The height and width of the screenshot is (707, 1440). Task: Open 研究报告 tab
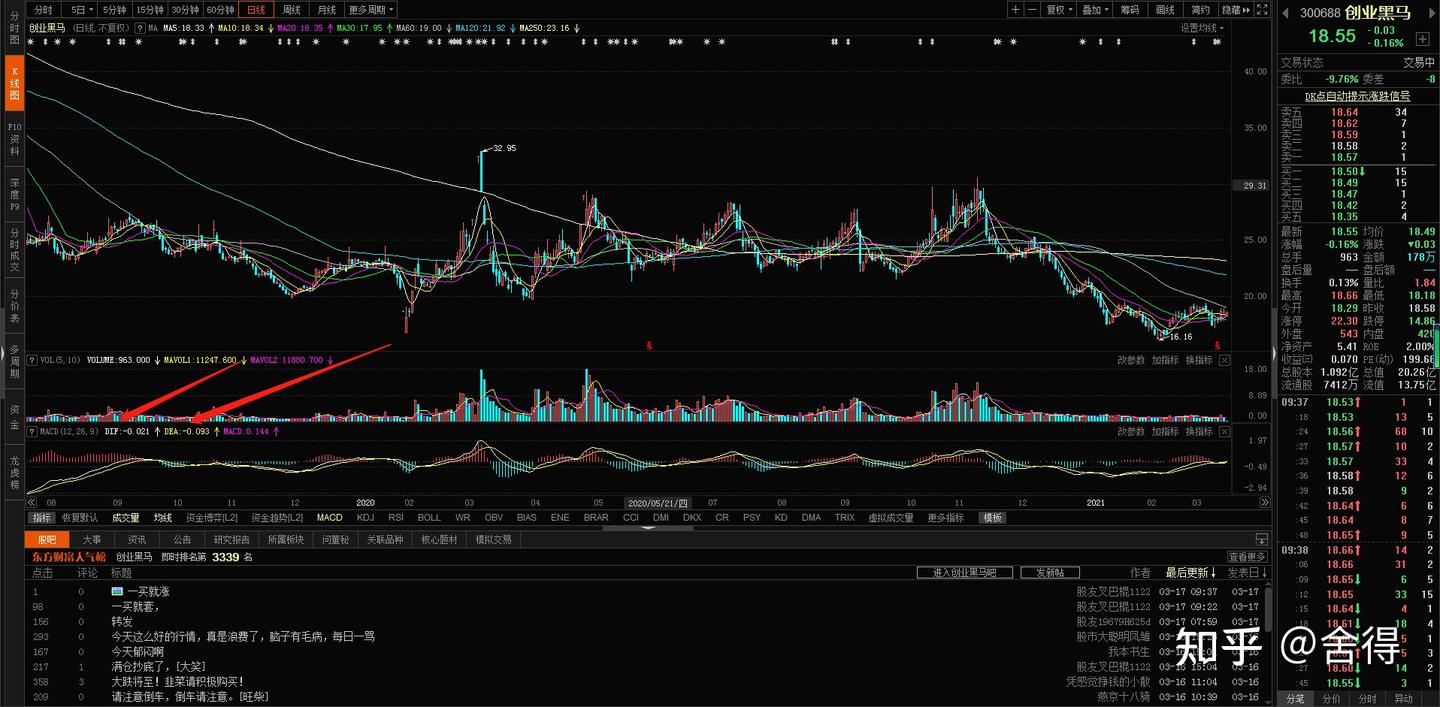[x=232, y=539]
